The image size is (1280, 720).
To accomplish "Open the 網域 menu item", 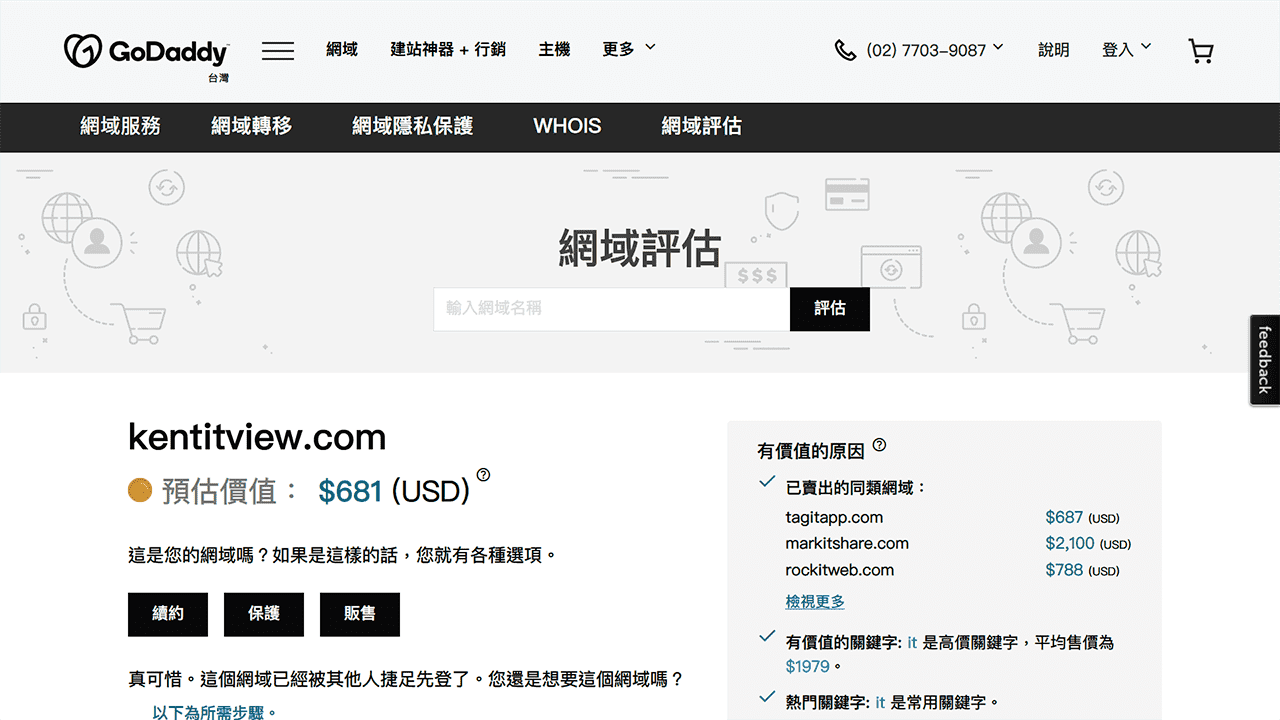I will [x=342, y=49].
